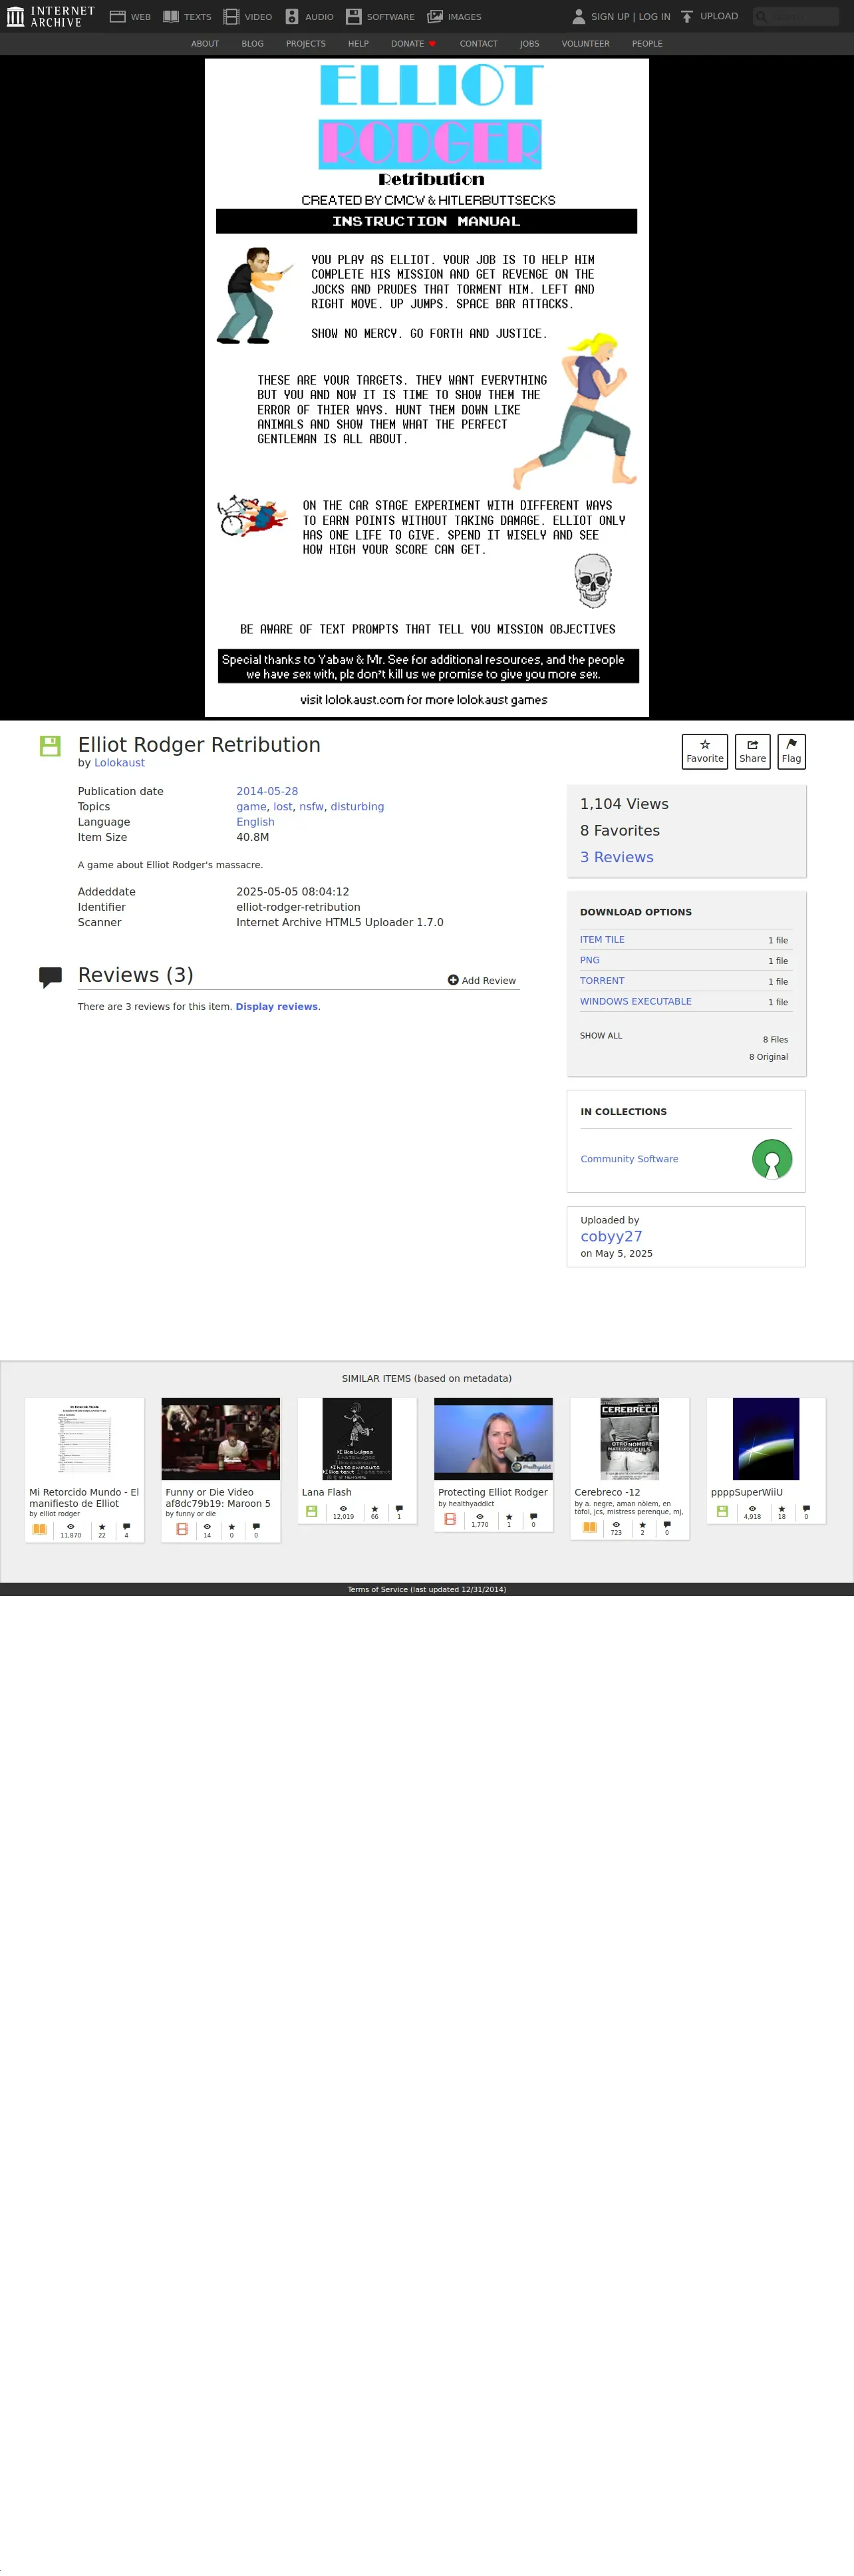Click the book icon on Cerebreco -12 card
The width and height of the screenshot is (854, 2576).
point(590,1527)
